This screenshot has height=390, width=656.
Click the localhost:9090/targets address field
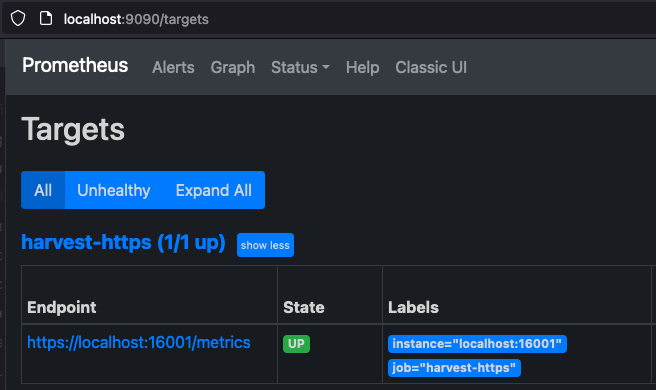[x=136, y=19]
